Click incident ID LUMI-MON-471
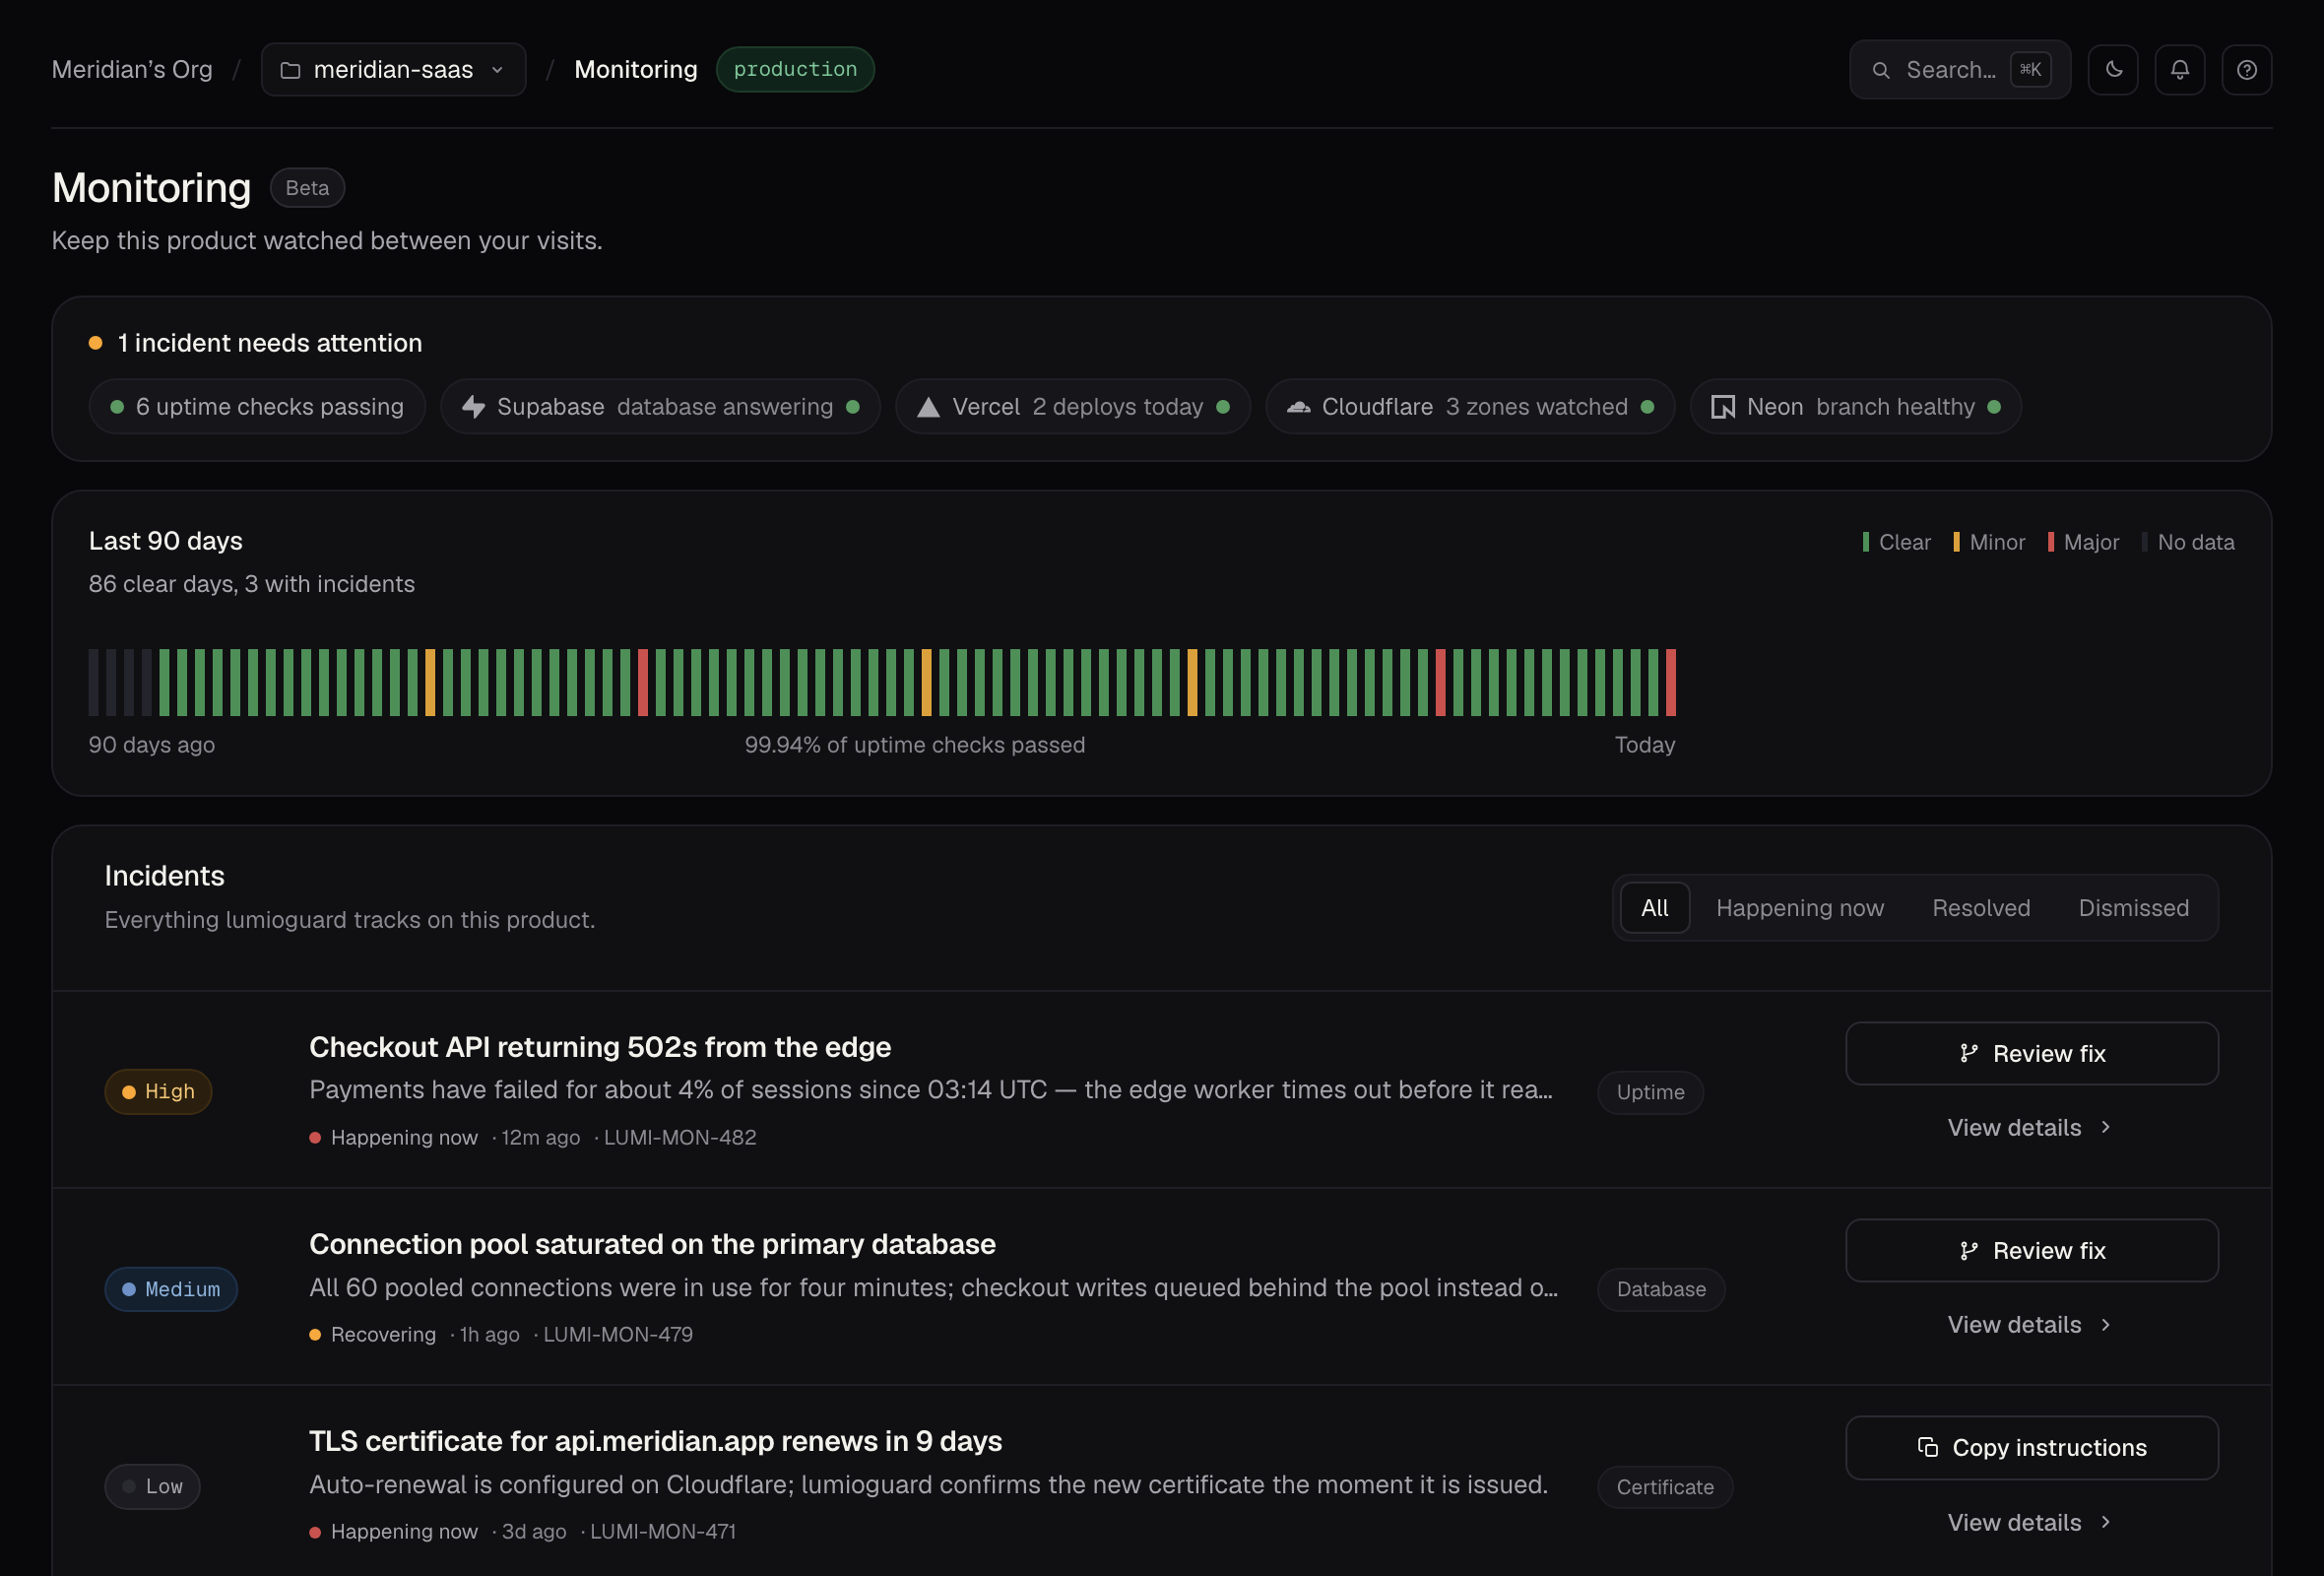 click(663, 1531)
